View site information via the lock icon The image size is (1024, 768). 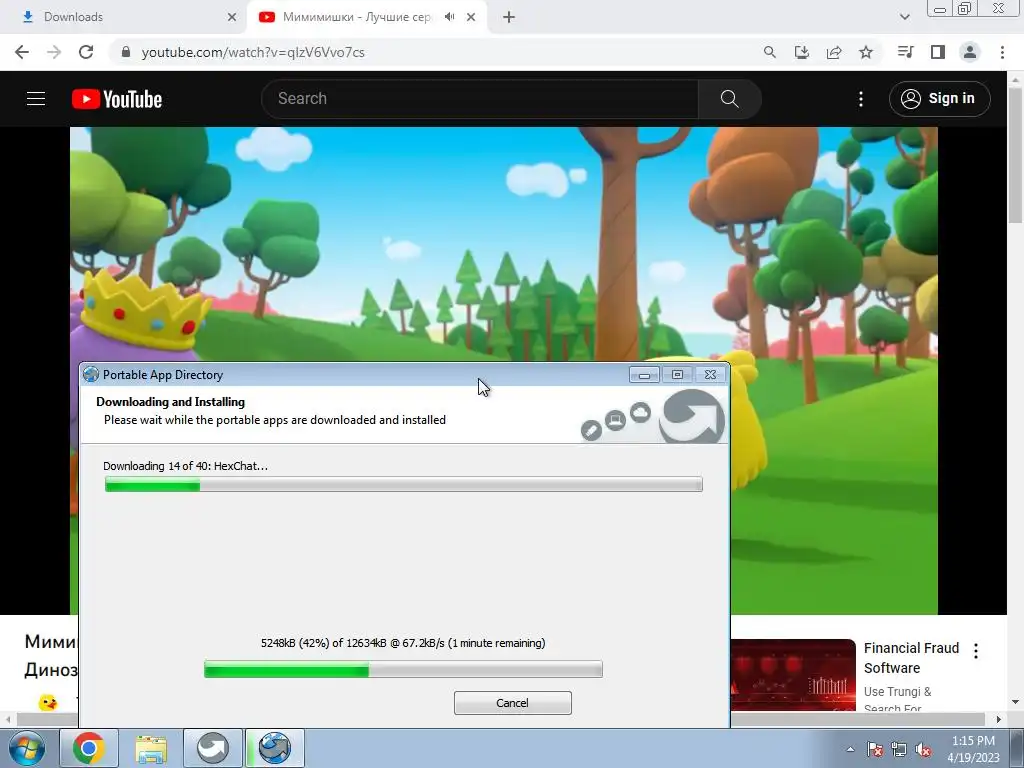coord(126,52)
